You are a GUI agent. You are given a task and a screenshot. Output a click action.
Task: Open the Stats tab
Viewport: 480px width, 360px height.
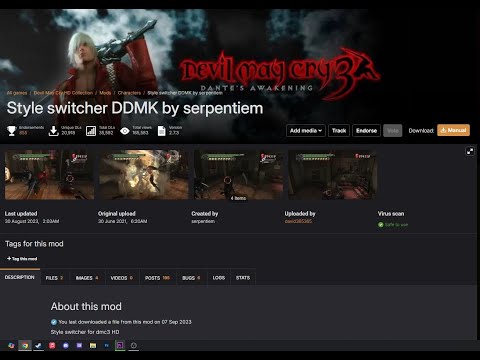[243, 278]
